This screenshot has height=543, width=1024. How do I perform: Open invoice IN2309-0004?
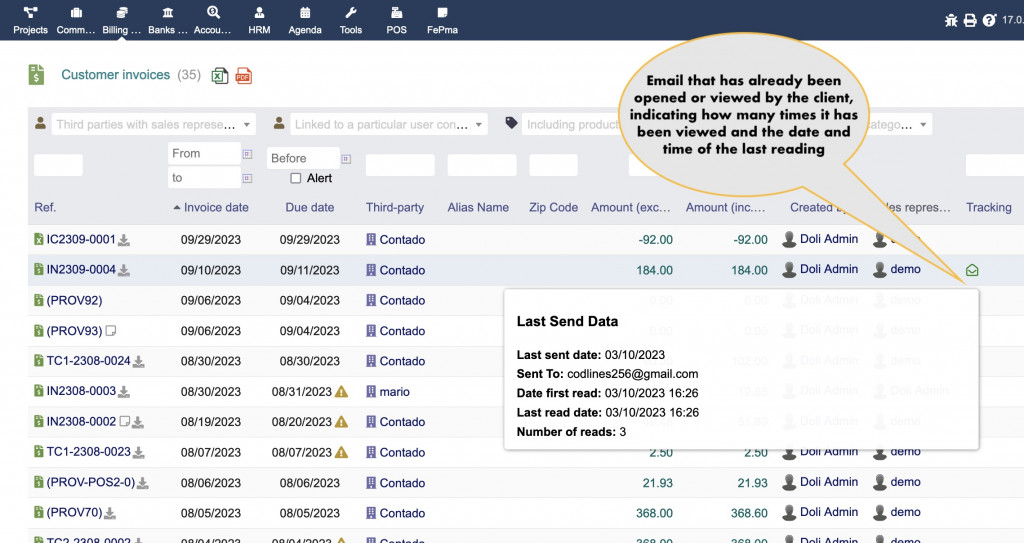pos(80,270)
